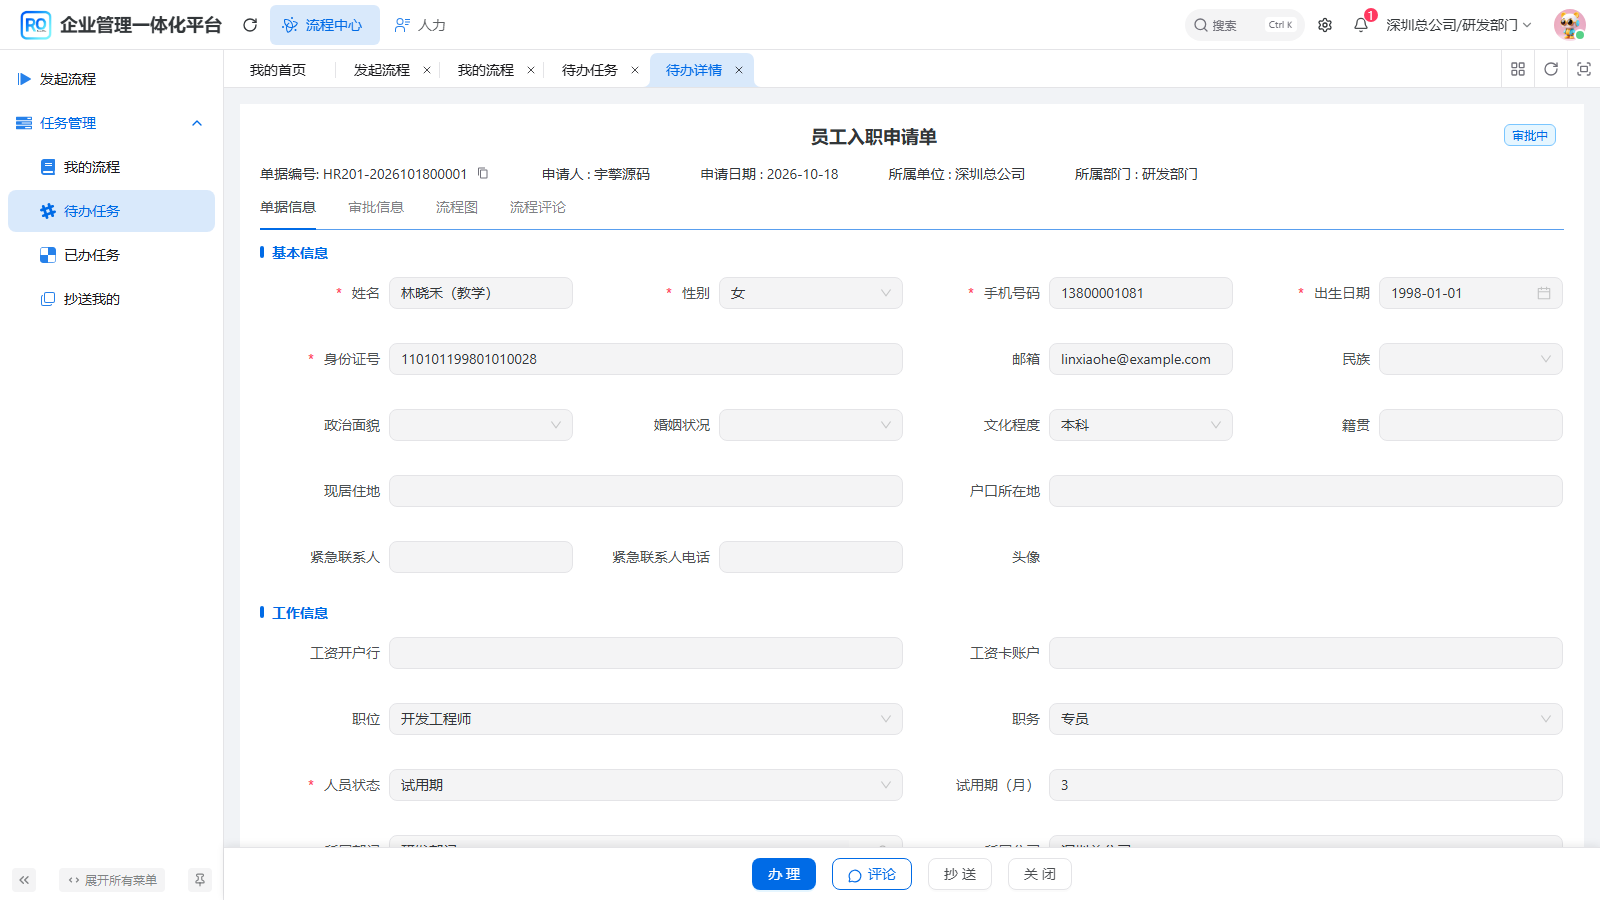This screenshot has width=1600, height=900.
Task: Open 发起流程 in sidebar
Action: (111, 79)
